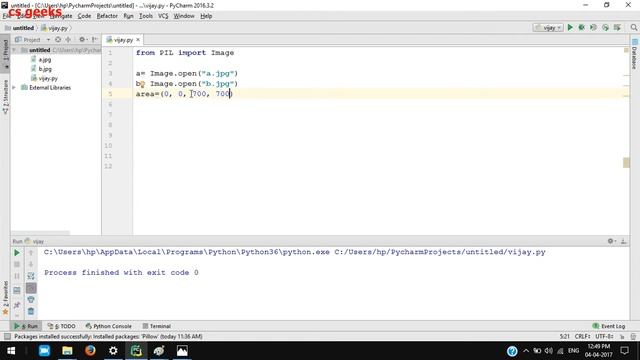Toggle scroll-to-end in Run console
The image size is (640, 360).
31,288
